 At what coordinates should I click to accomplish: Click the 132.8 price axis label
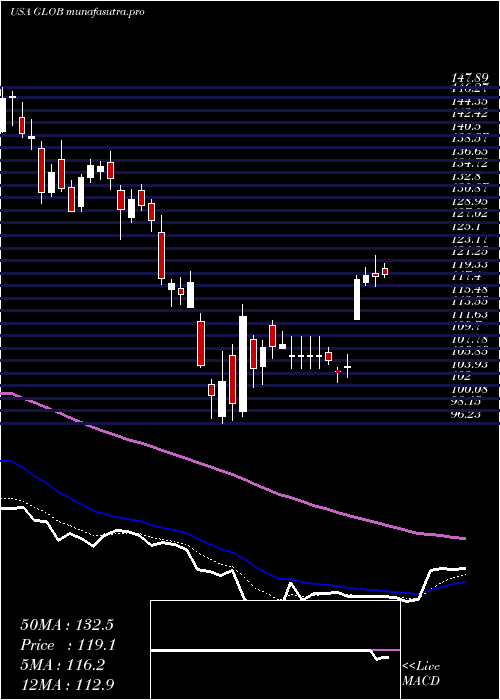[x=466, y=176]
